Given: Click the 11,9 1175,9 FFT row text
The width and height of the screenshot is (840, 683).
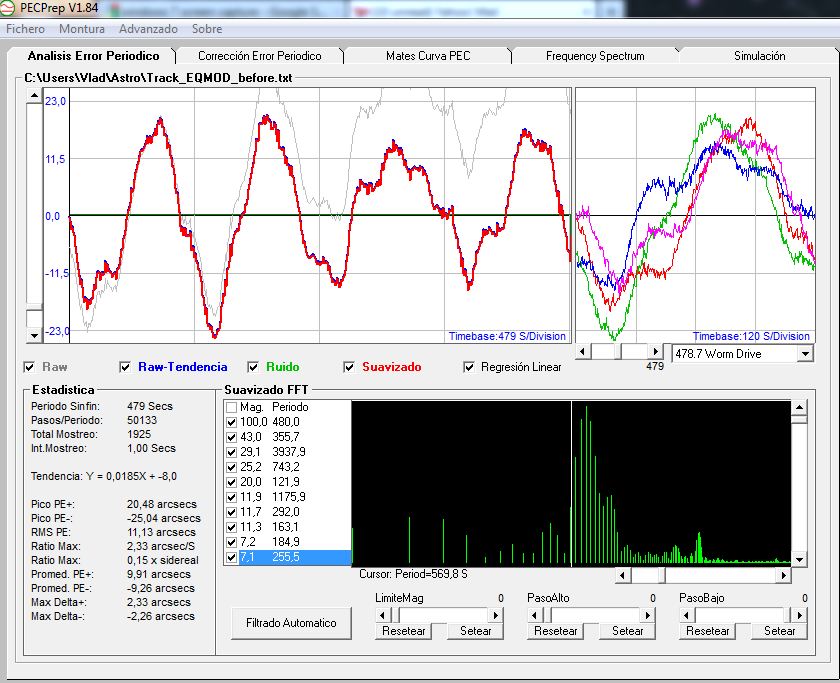Looking at the screenshot, I should (x=273, y=497).
